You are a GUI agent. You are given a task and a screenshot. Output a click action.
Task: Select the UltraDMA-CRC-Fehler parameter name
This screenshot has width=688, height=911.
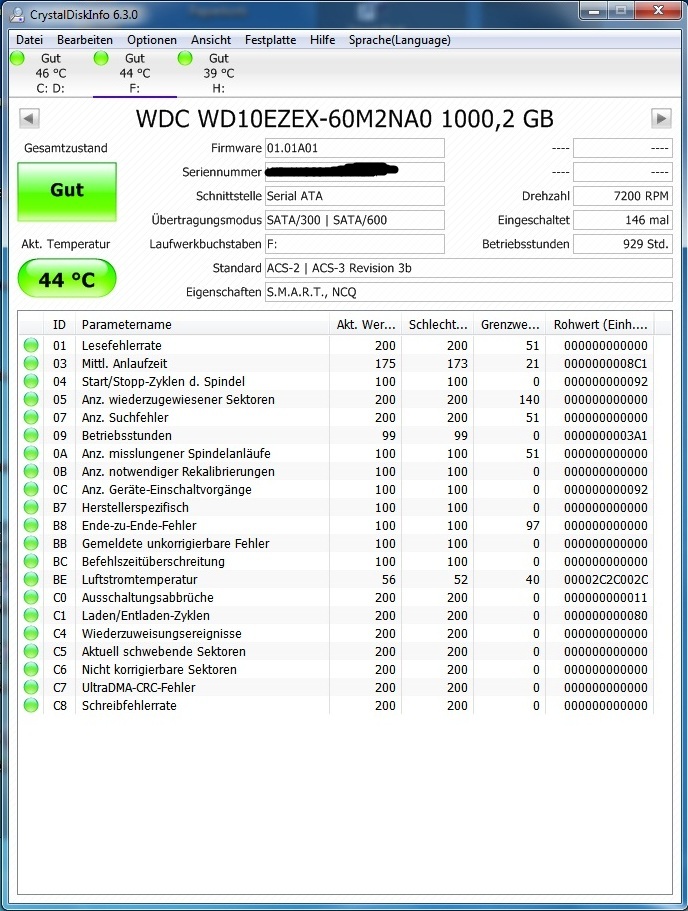138,687
